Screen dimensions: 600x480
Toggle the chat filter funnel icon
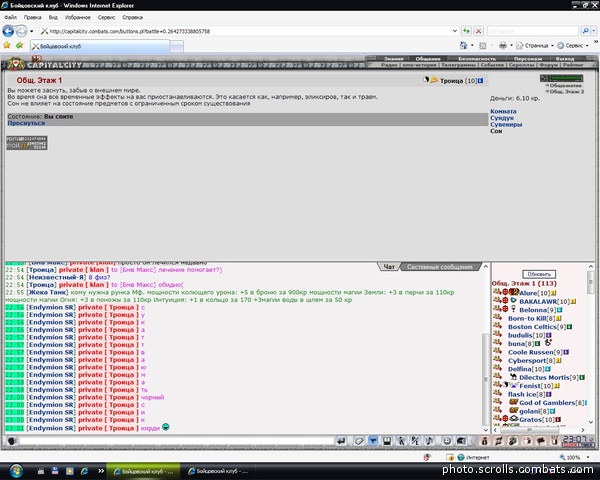point(373,441)
